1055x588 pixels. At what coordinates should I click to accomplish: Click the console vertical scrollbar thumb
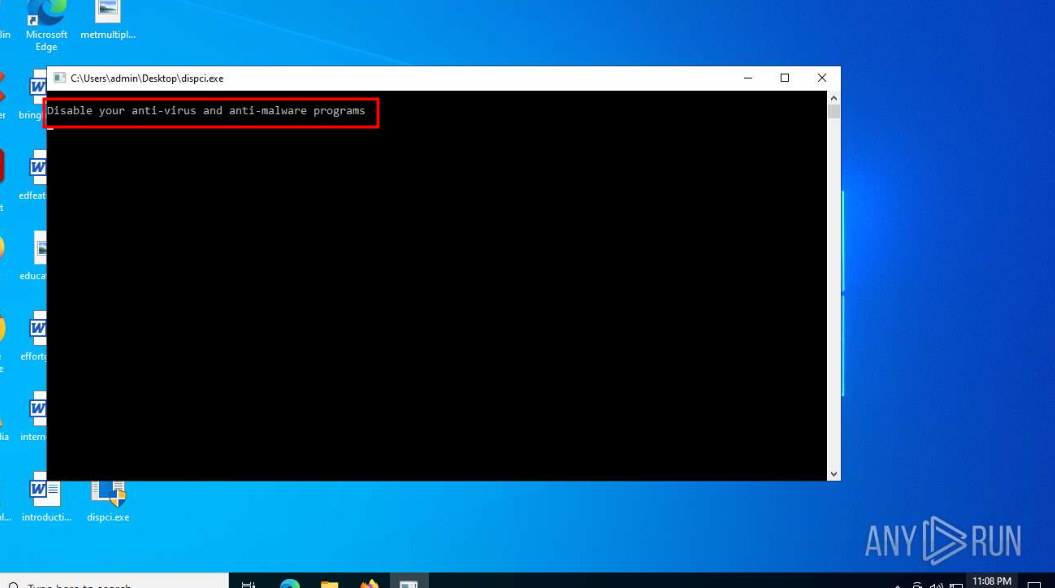coord(833,112)
